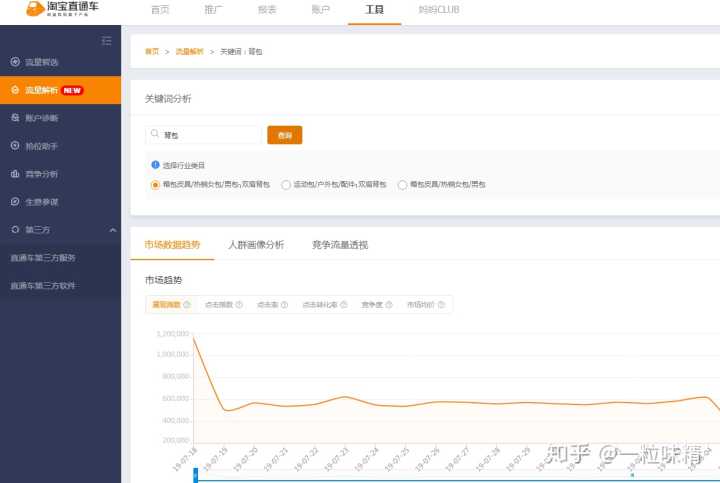Open the 报表 top navigation menu
Viewport: 720px width, 483px height.
pos(267,9)
